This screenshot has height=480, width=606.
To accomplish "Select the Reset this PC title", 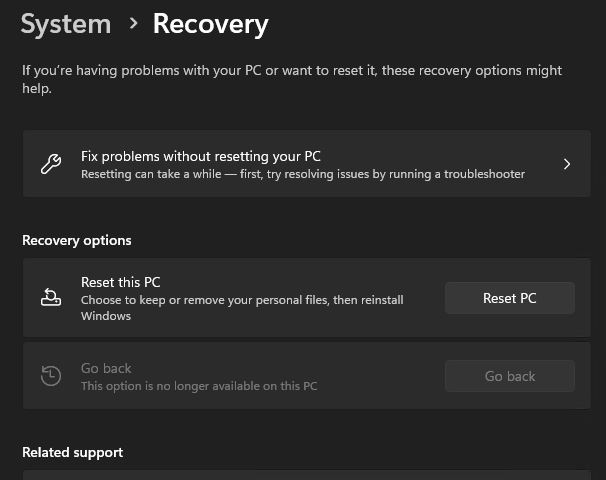I will coord(121,282).
